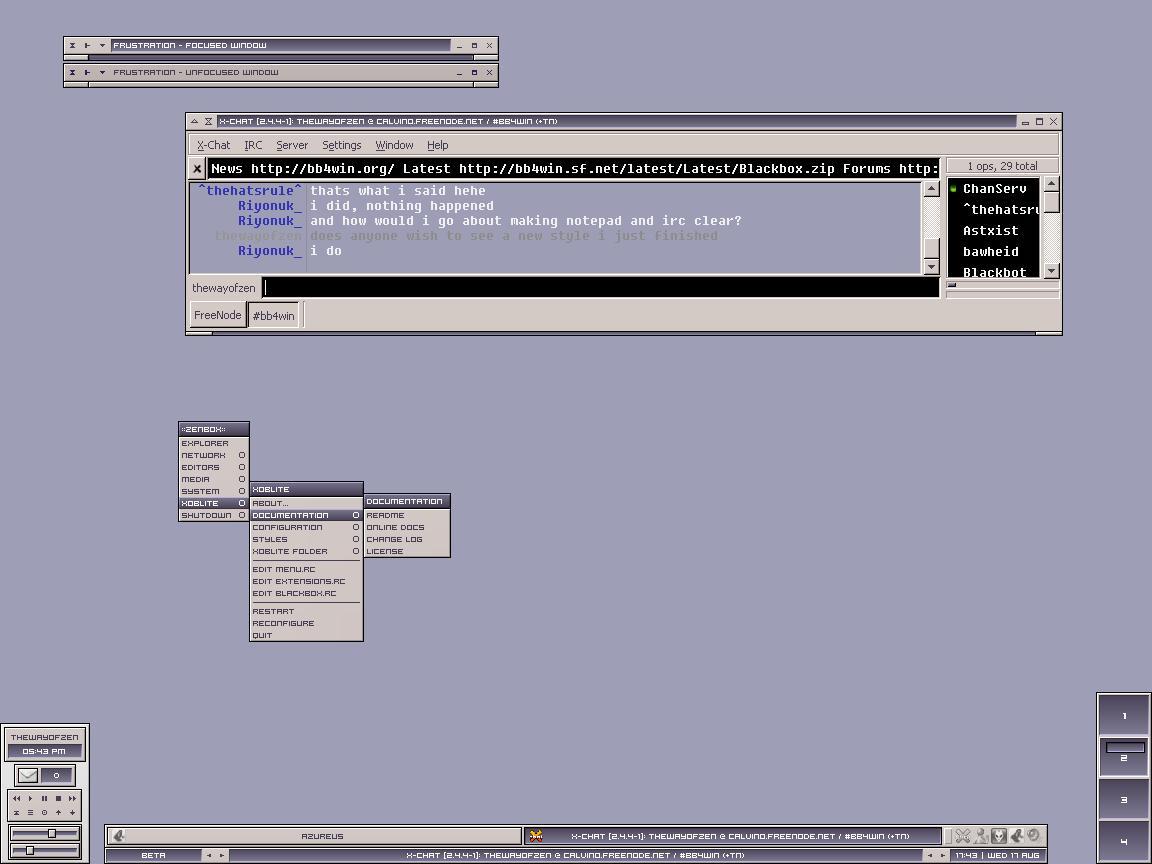The width and height of the screenshot is (1152, 864).
Task: Click the down arrow icon in media controls
Action: point(73,813)
